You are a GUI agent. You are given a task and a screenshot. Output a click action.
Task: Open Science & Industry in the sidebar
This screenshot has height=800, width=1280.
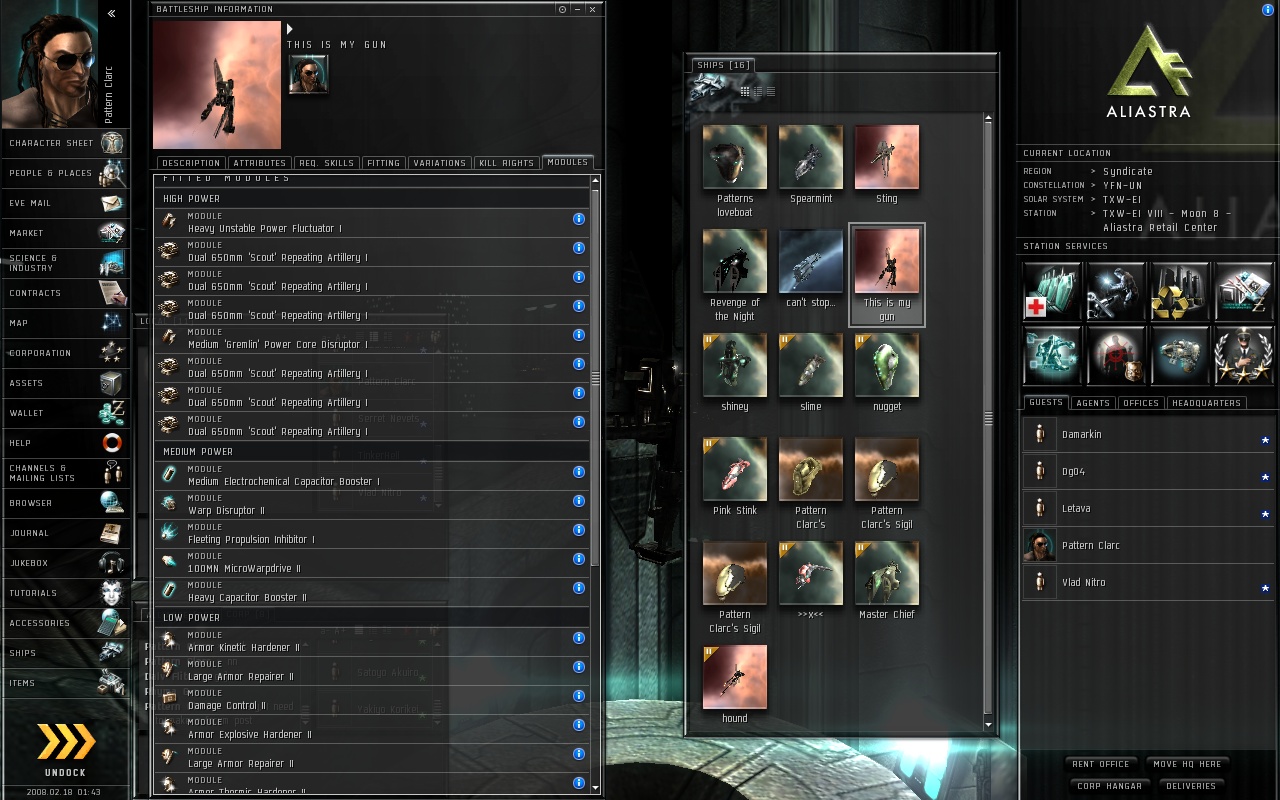(x=65, y=263)
